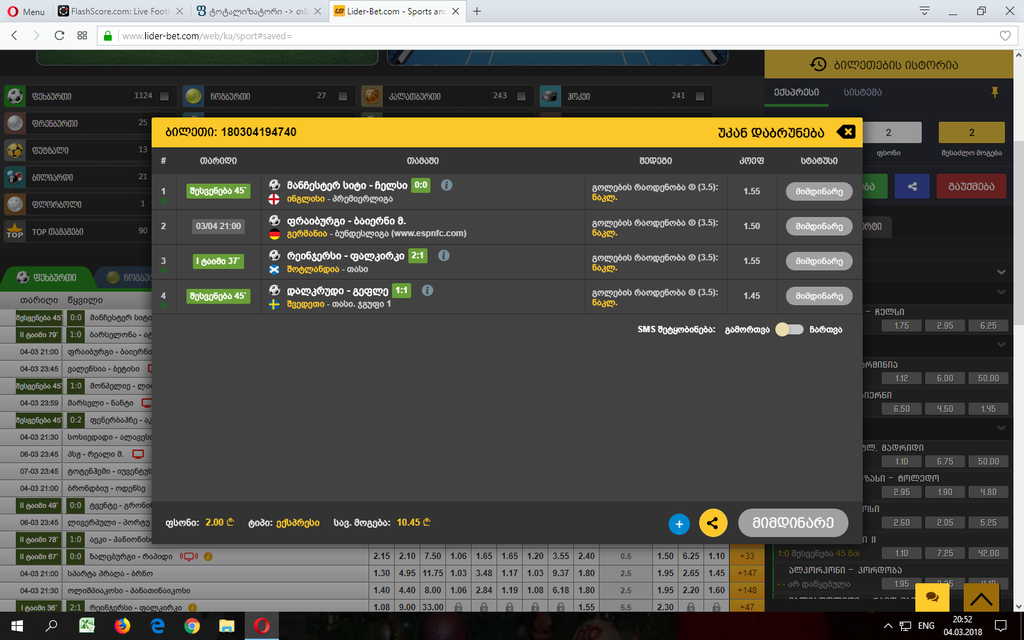Switch to the ექსპრესი tab

[797, 92]
